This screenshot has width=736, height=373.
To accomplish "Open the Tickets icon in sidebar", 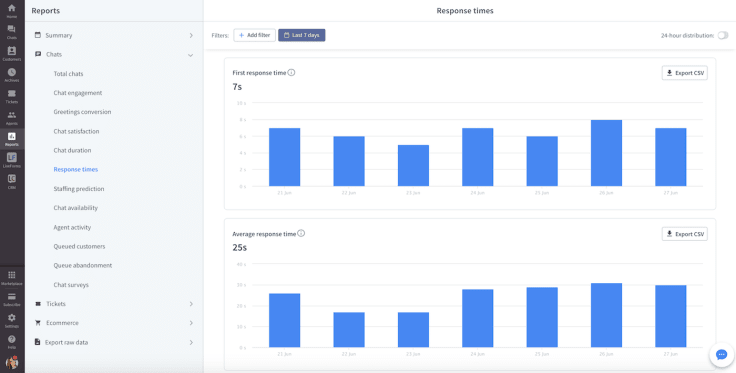I will pyautogui.click(x=12, y=93).
